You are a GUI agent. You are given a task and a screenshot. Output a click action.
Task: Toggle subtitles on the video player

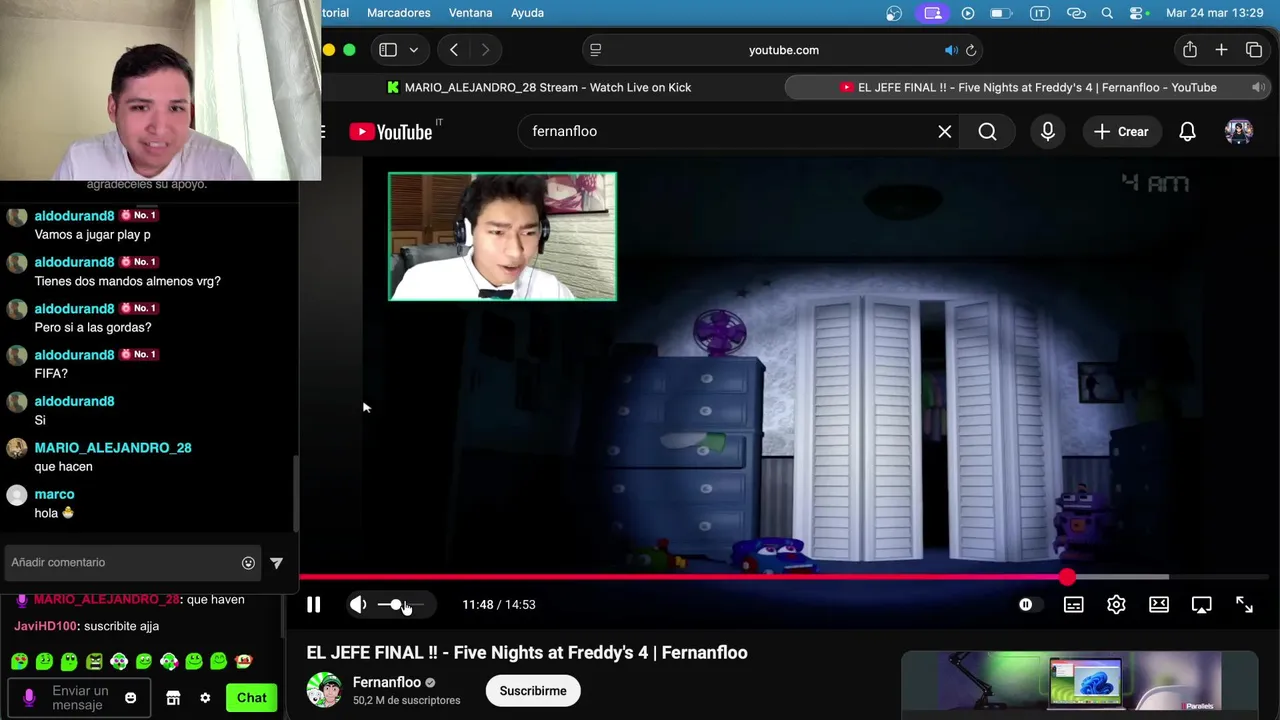point(1073,604)
